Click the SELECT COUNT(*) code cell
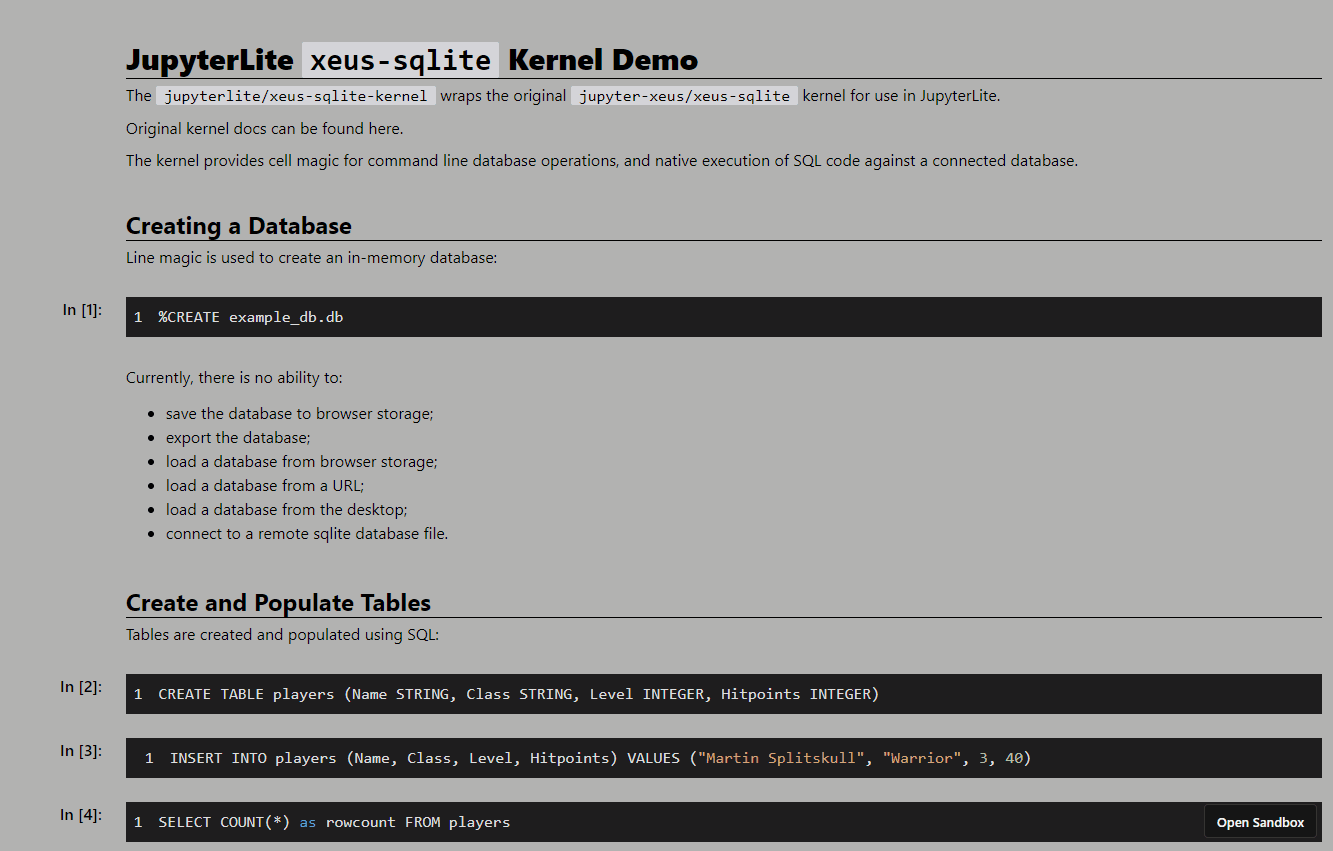Viewport: 1333px width, 851px height. (x=724, y=822)
